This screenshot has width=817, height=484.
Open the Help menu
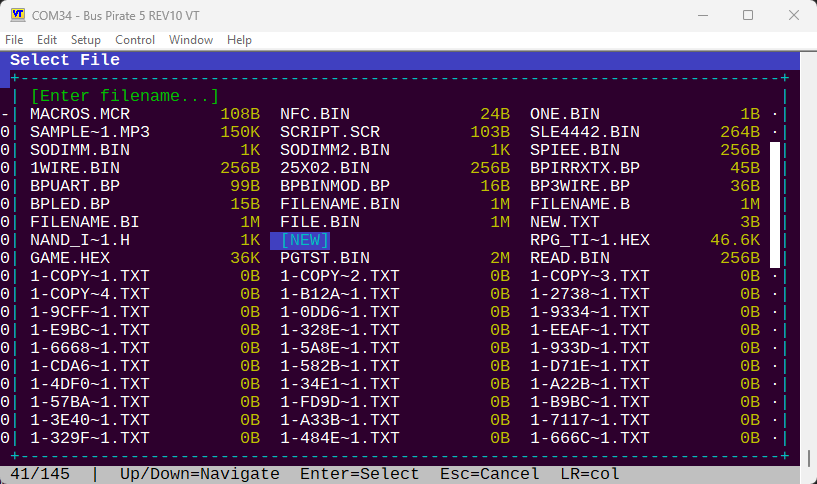click(239, 40)
